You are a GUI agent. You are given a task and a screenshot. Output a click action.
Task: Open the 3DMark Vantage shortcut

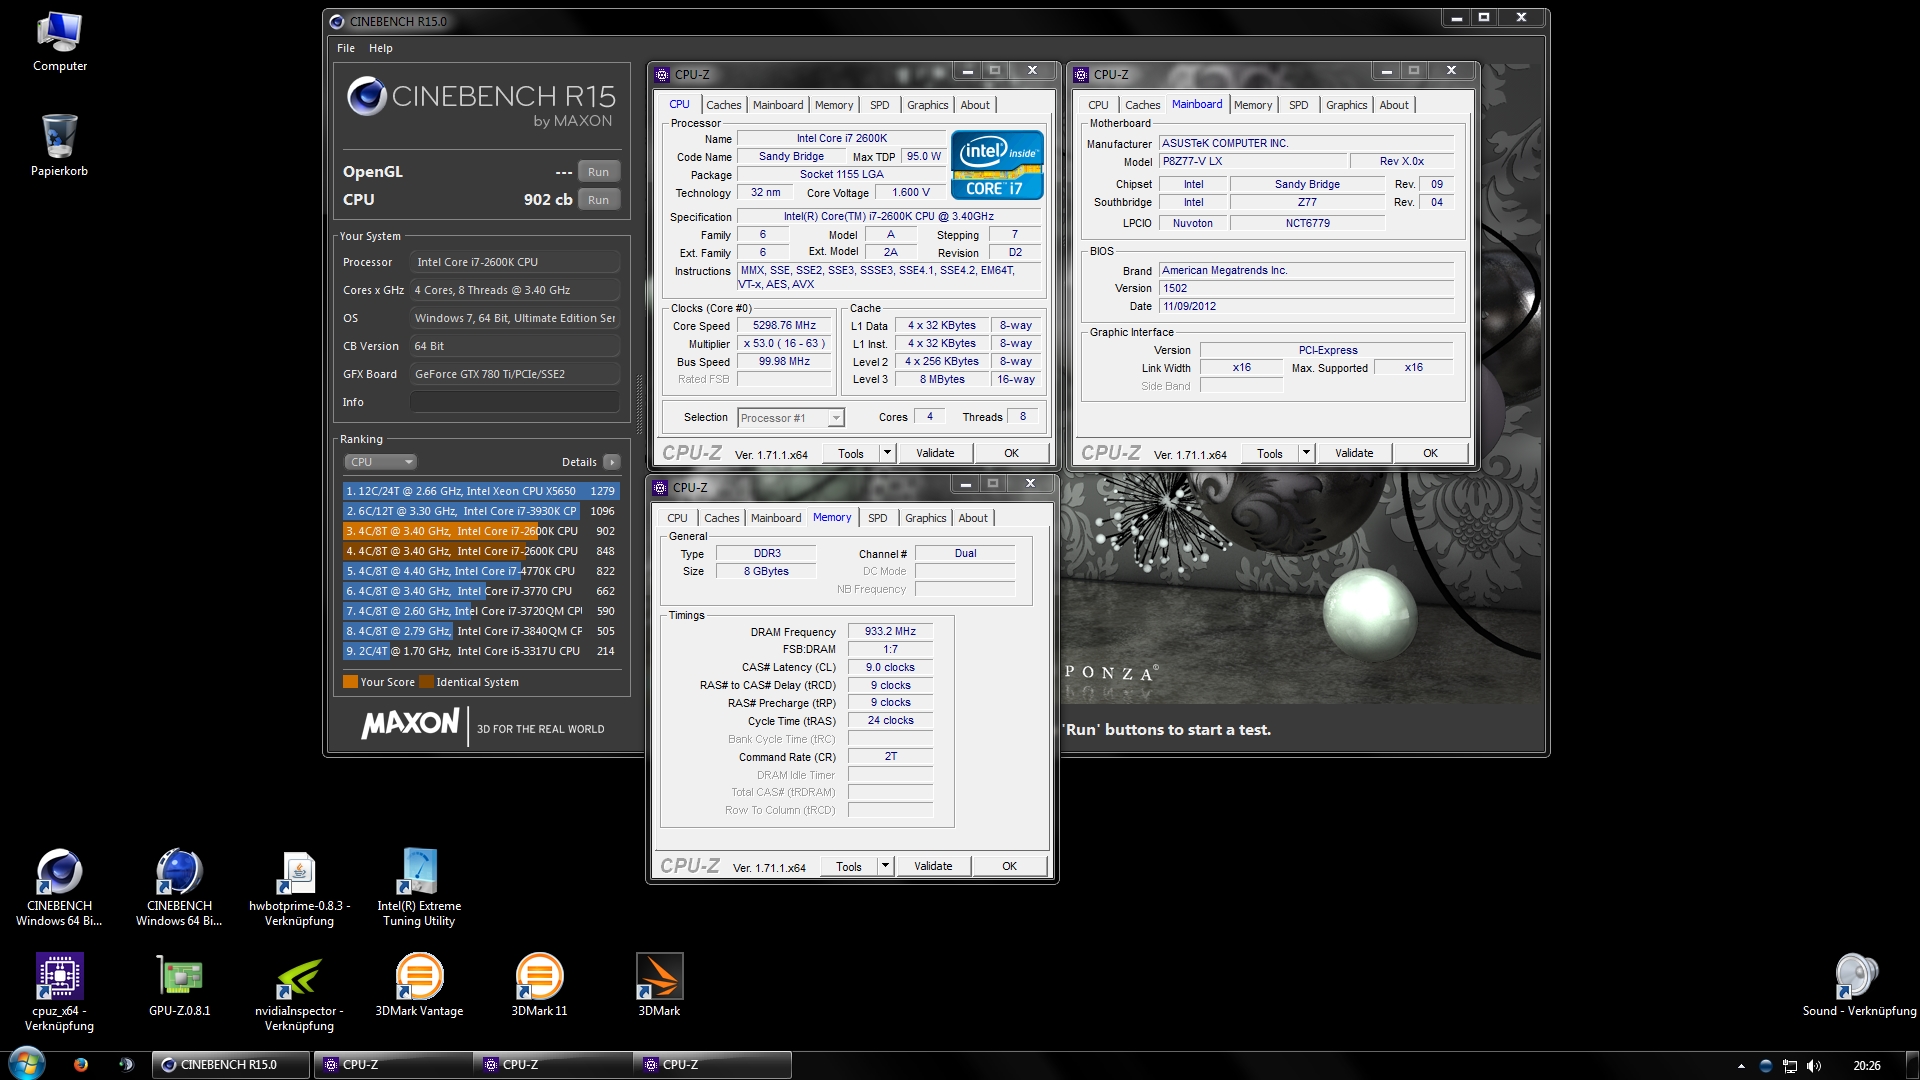(419, 986)
